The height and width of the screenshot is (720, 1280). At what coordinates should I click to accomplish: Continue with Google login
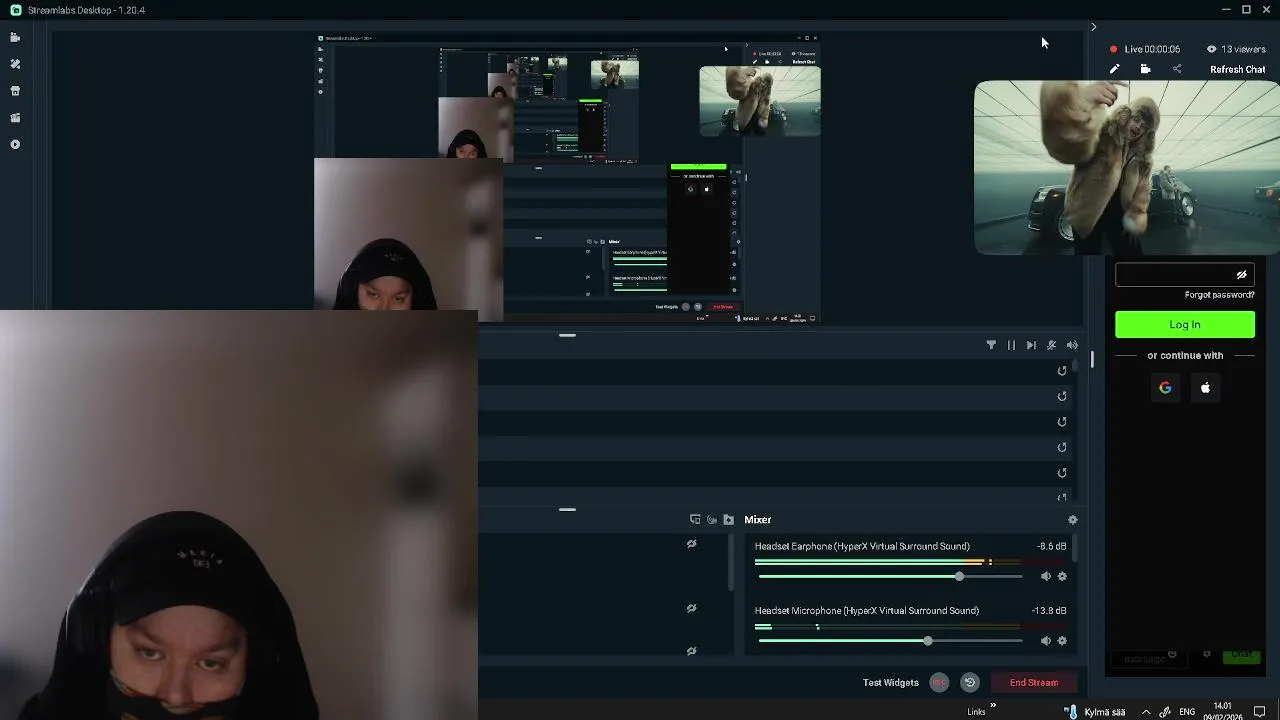(x=1165, y=388)
